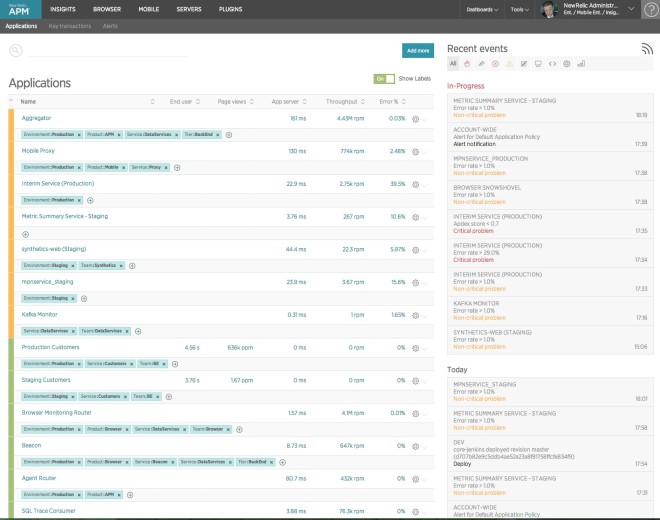Open the synthetics-web (Staging) application
The width and height of the screenshot is (660, 520).
pos(54,249)
